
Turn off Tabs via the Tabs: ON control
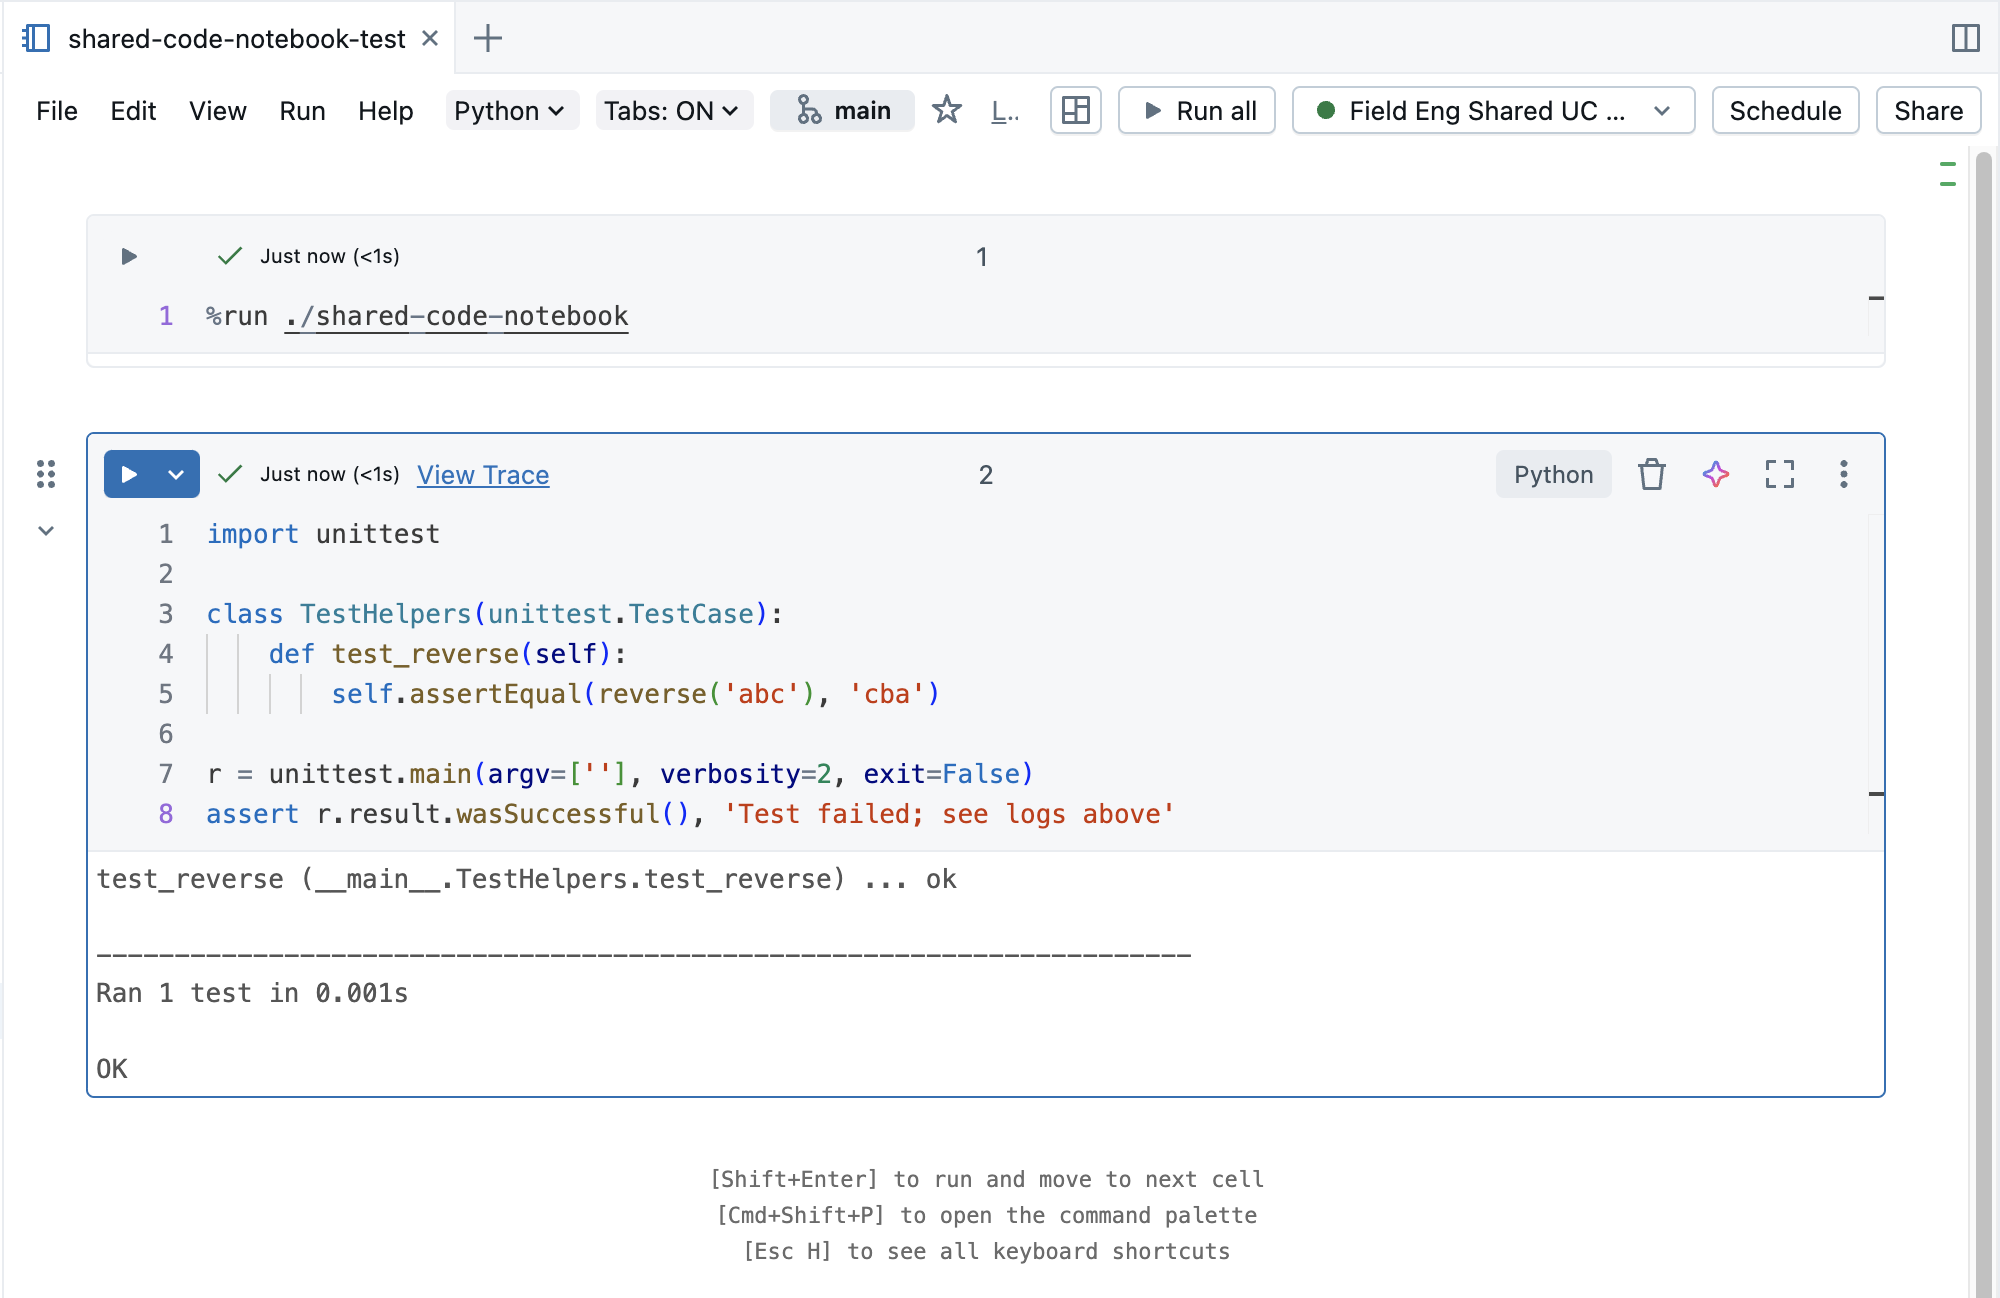pyautogui.click(x=674, y=111)
